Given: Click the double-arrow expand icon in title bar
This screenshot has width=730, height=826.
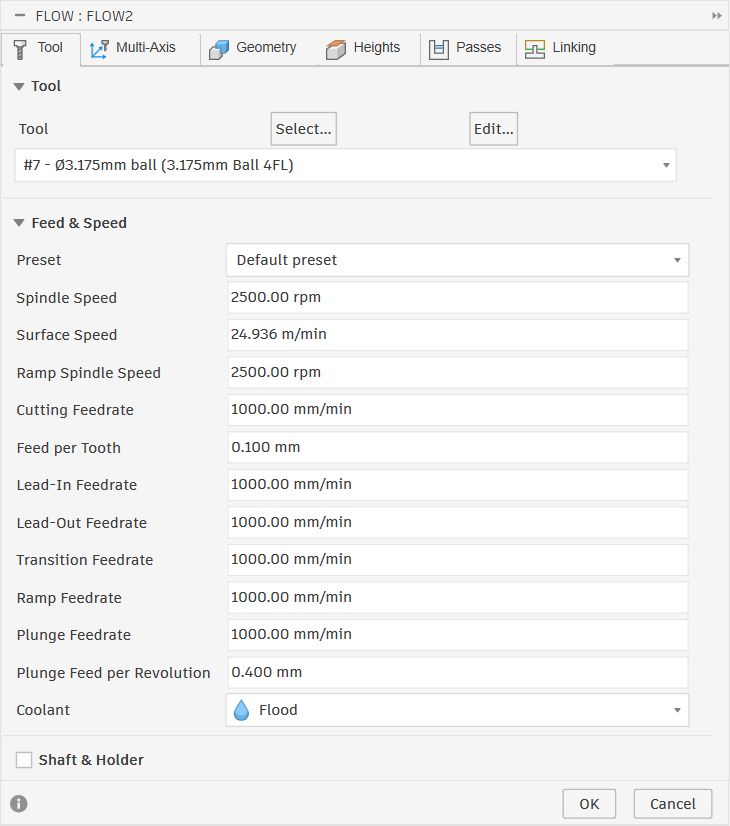Looking at the screenshot, I should (717, 16).
